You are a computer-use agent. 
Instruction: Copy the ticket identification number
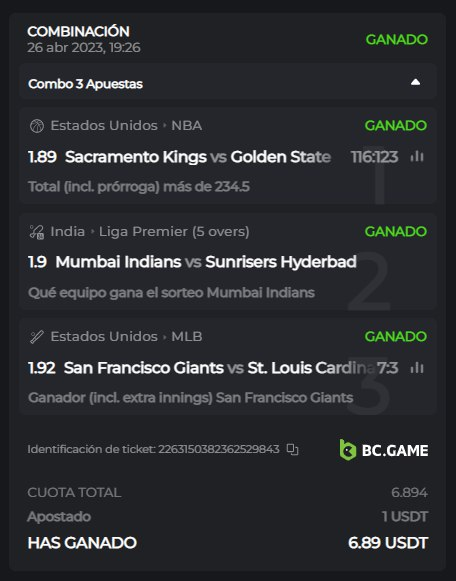click(x=292, y=449)
